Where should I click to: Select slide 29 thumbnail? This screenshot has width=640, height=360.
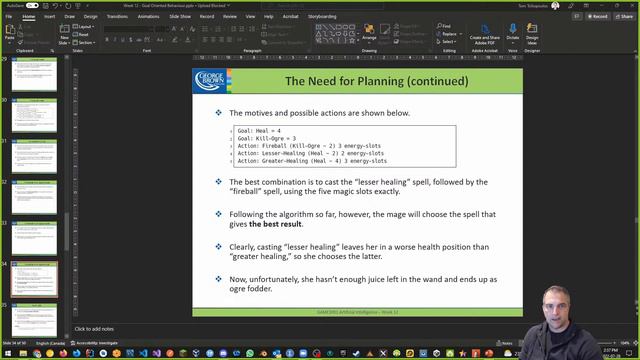(x=34, y=74)
